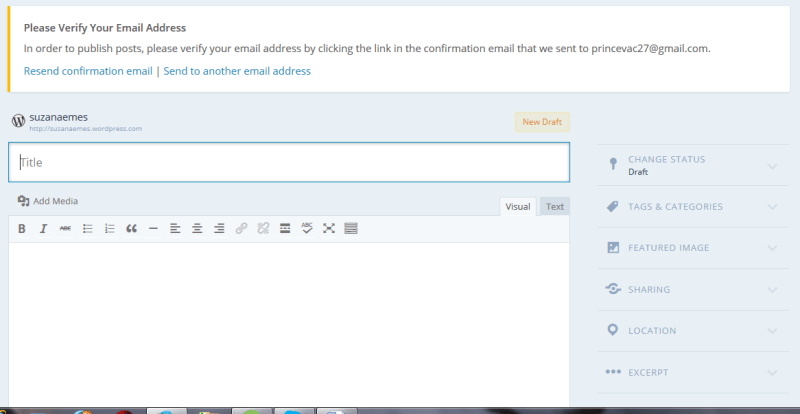Insert a numbered list

(109, 229)
